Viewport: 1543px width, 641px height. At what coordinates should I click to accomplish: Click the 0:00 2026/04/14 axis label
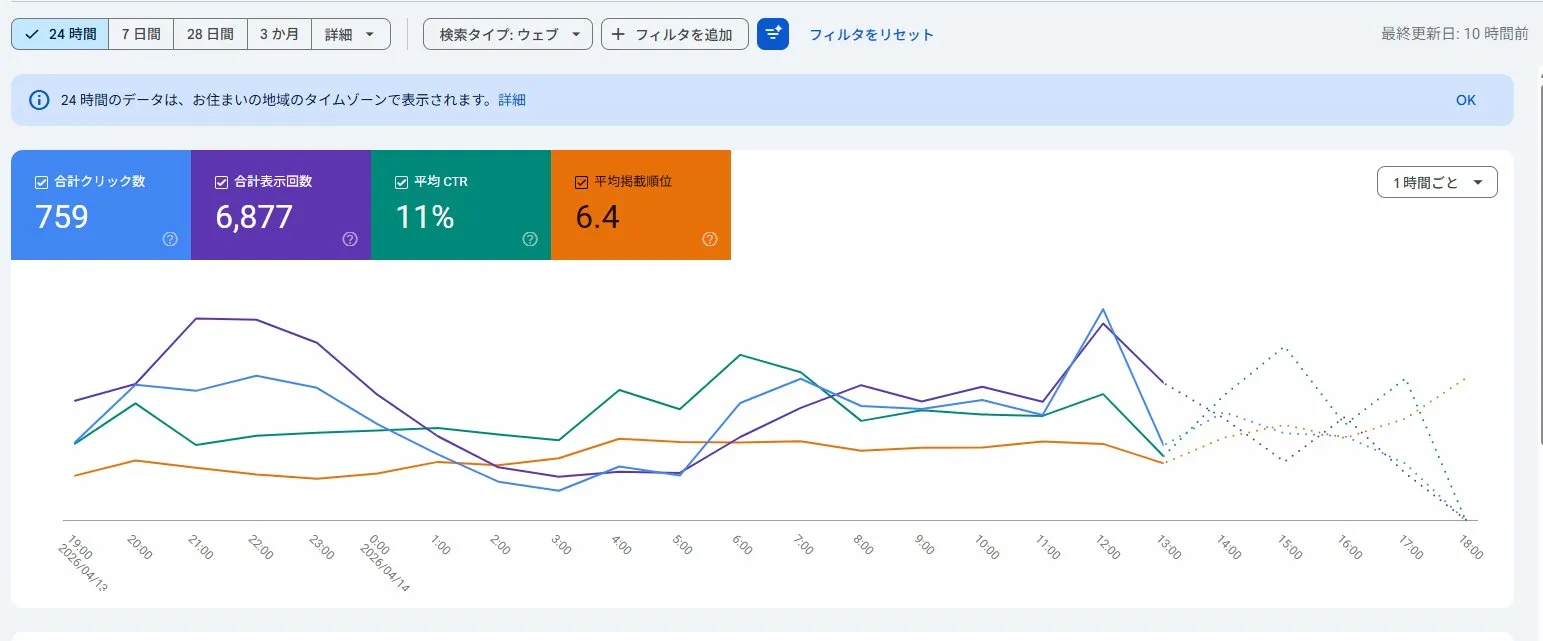click(x=386, y=564)
